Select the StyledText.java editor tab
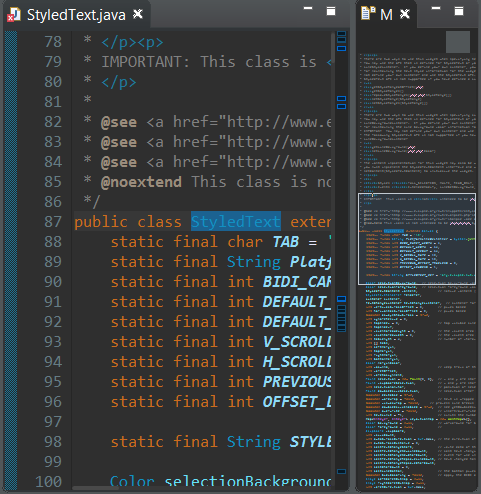Image resolution: width=481 pixels, height=494 pixels. click(76, 15)
